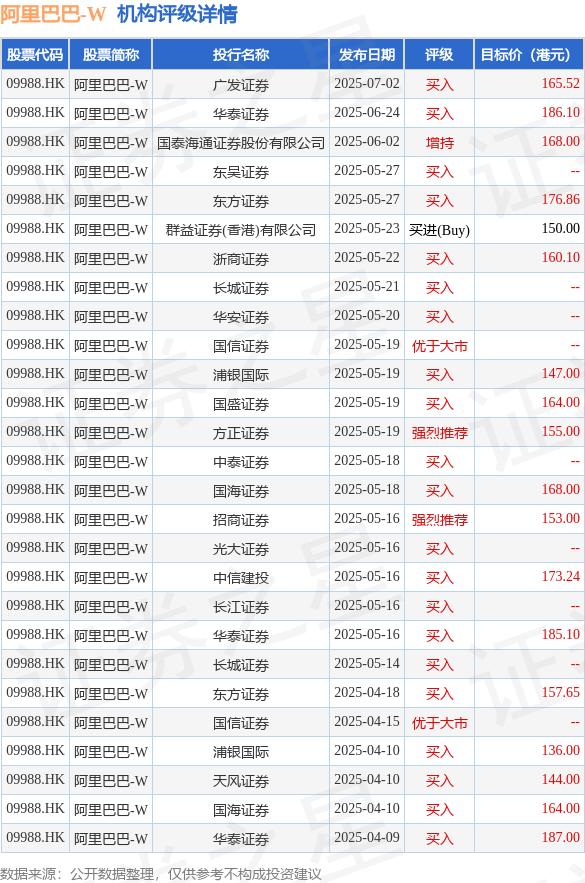
Task: Select the 2025-07-02 date cell
Action: (x=367, y=84)
